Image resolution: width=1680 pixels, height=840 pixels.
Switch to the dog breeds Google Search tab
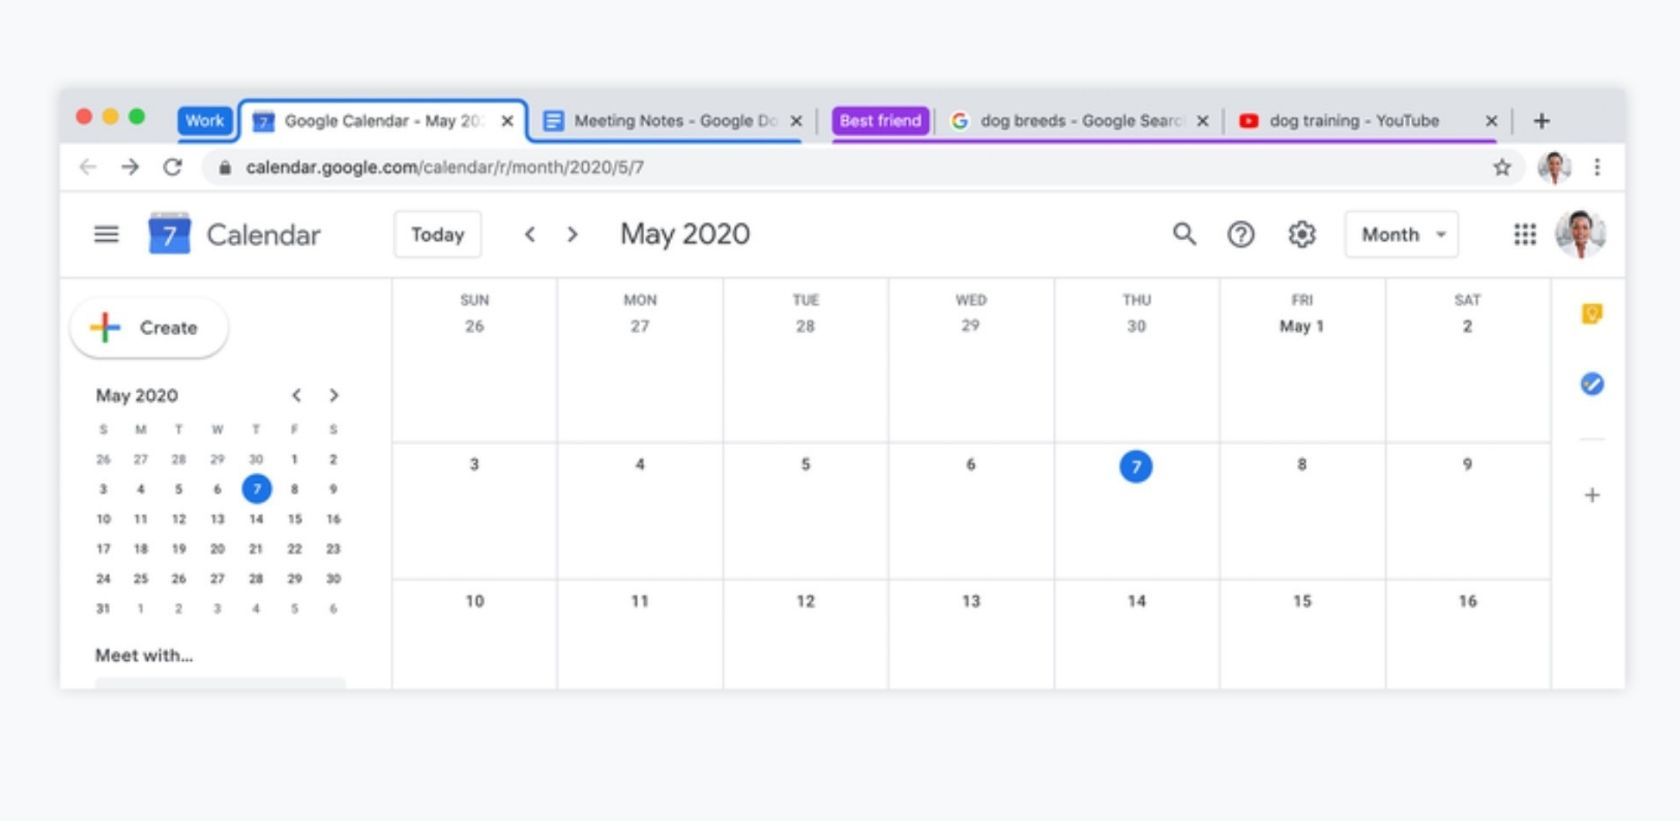(x=1078, y=121)
